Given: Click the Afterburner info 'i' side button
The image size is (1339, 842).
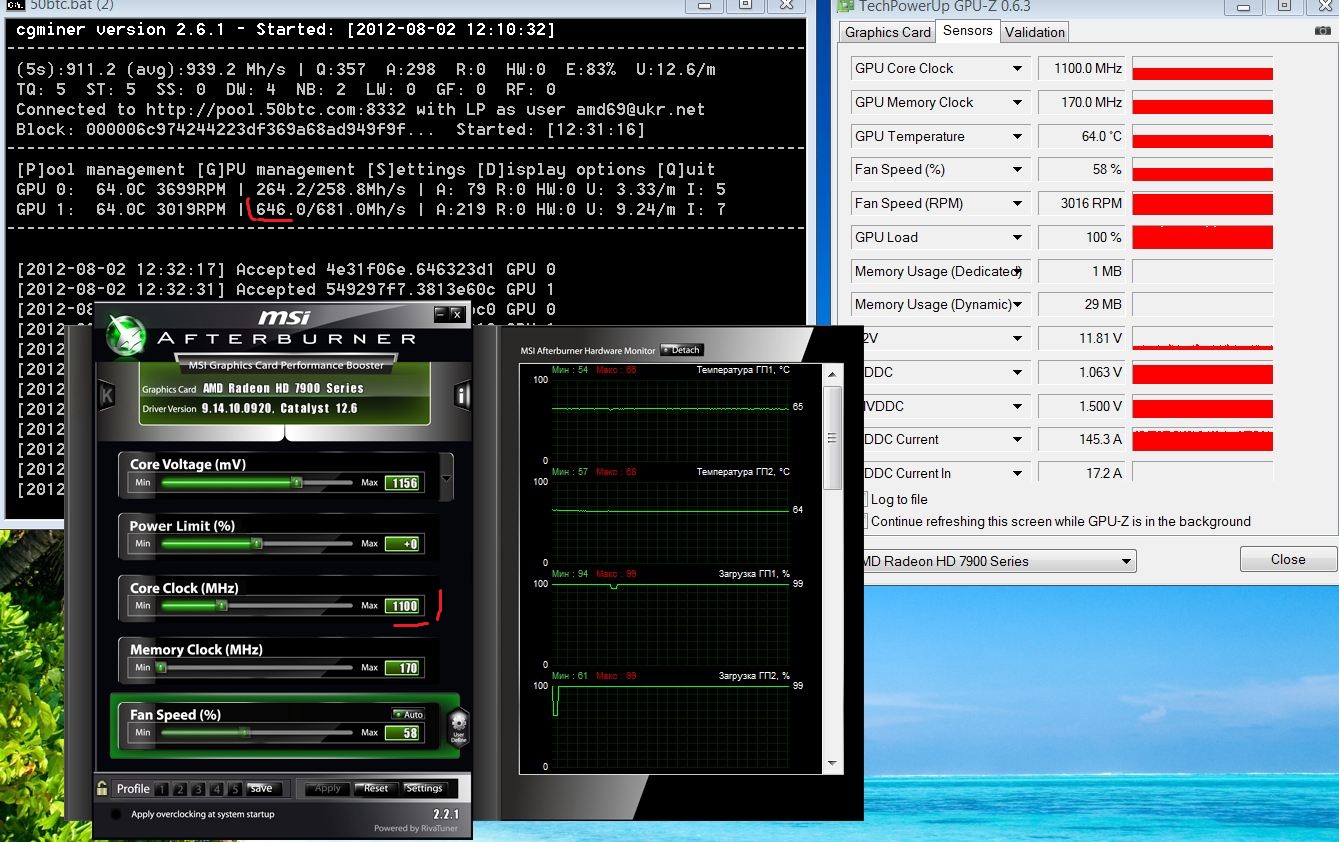Looking at the screenshot, I should click(462, 396).
